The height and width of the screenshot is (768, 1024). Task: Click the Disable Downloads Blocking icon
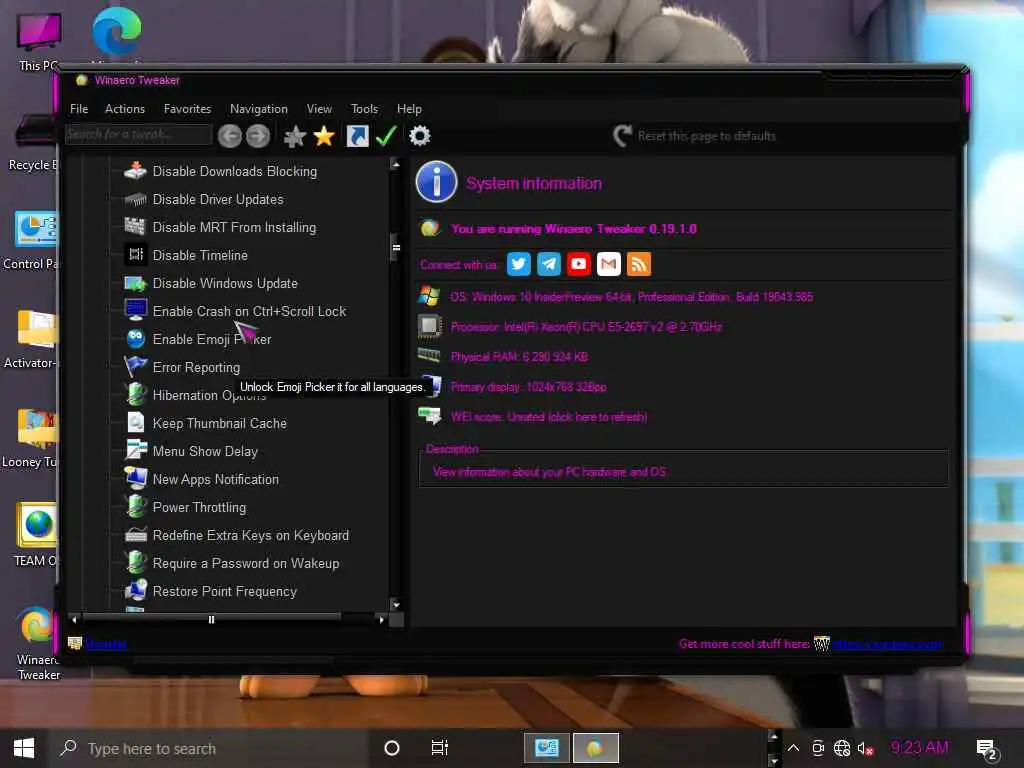coord(135,170)
